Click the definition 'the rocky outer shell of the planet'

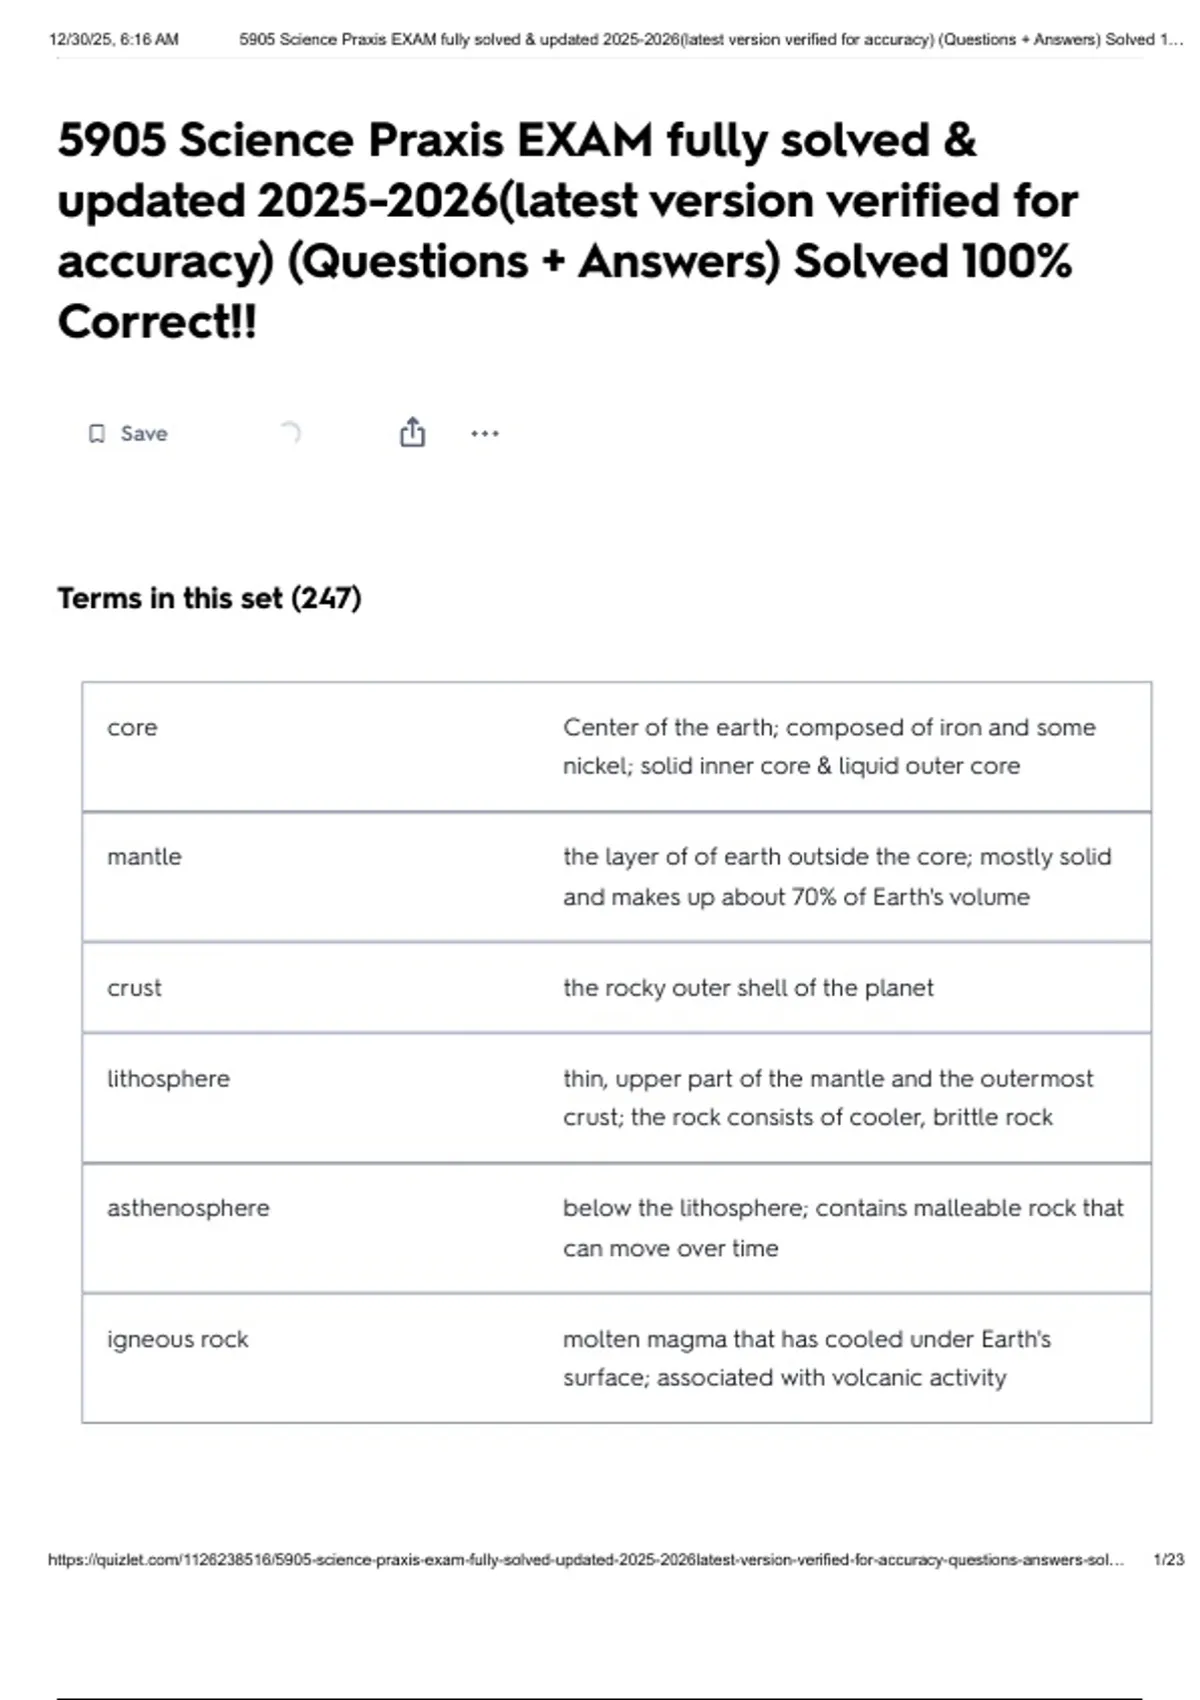748,988
